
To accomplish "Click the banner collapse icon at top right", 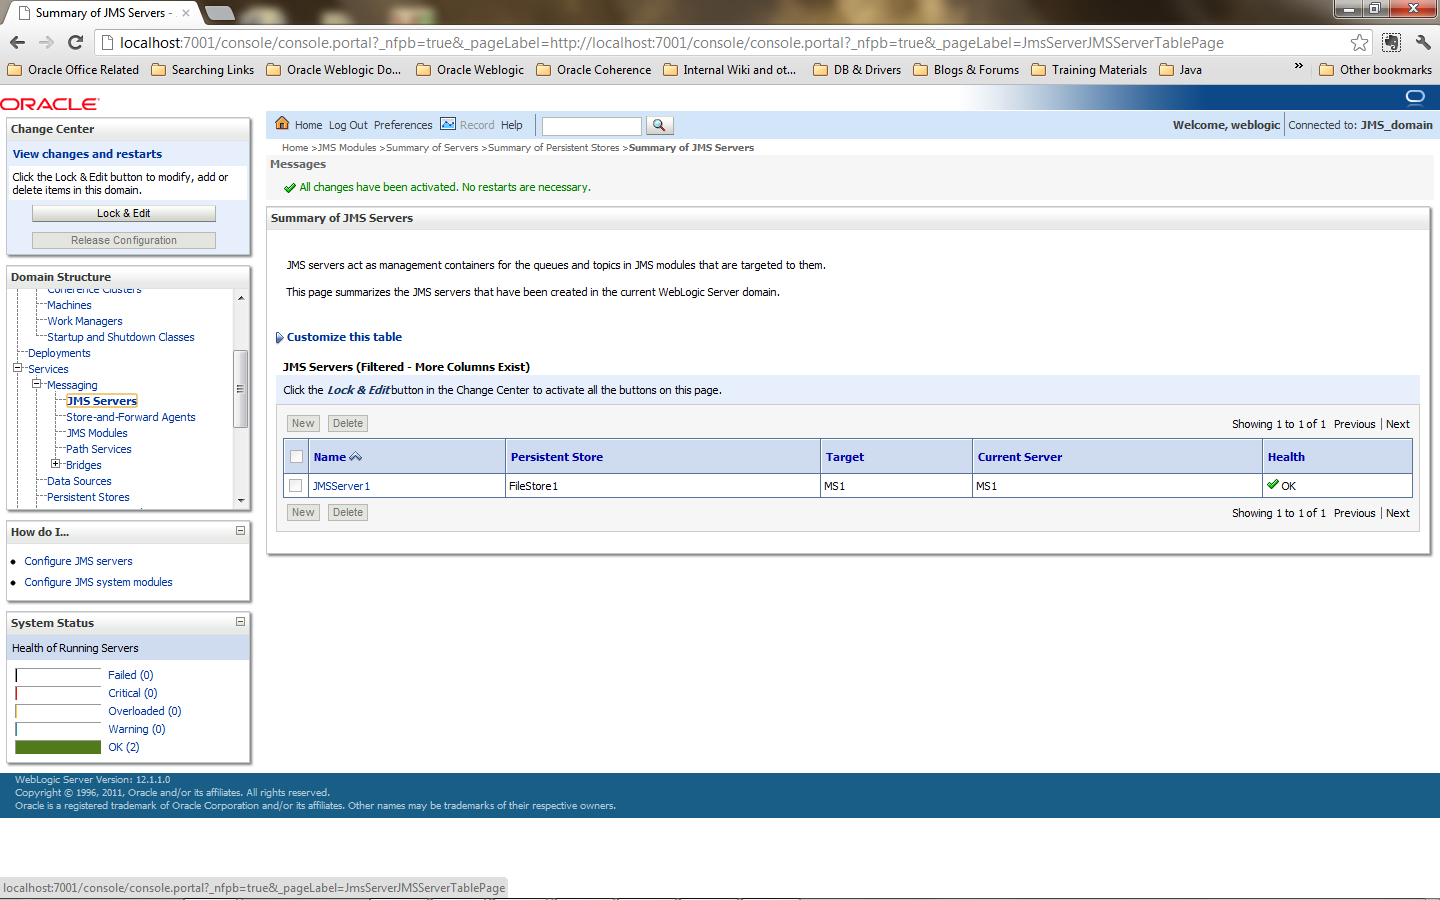I will (x=1414, y=98).
